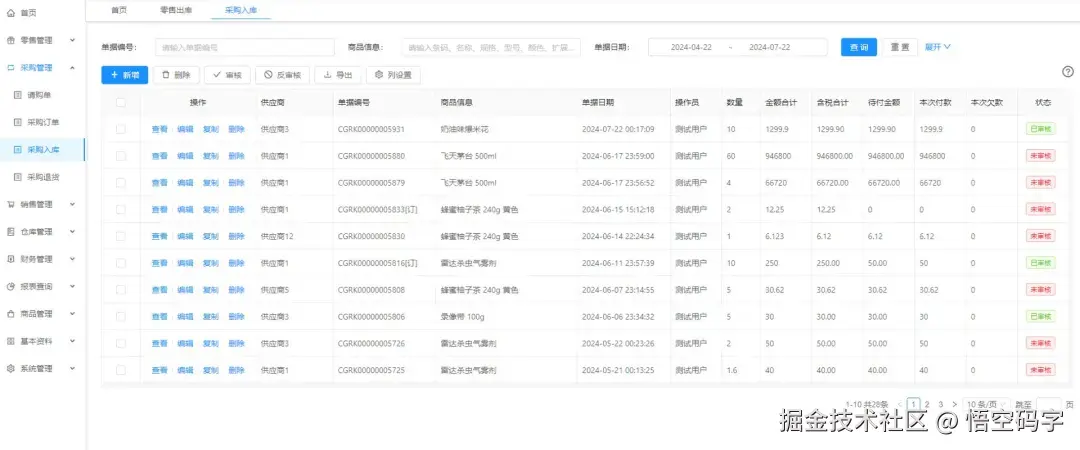
Task: Open 请购单 in the sidebar
Action: [39, 95]
